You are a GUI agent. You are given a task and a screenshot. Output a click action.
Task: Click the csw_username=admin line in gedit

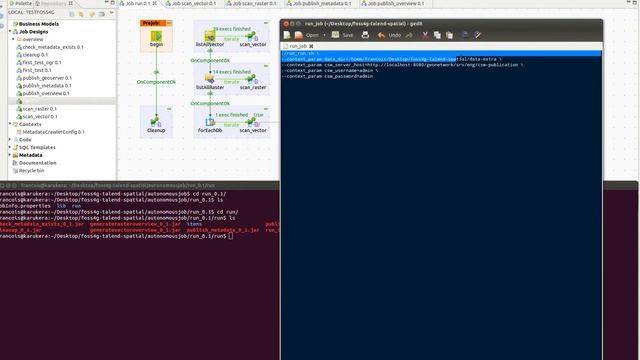pos(330,71)
